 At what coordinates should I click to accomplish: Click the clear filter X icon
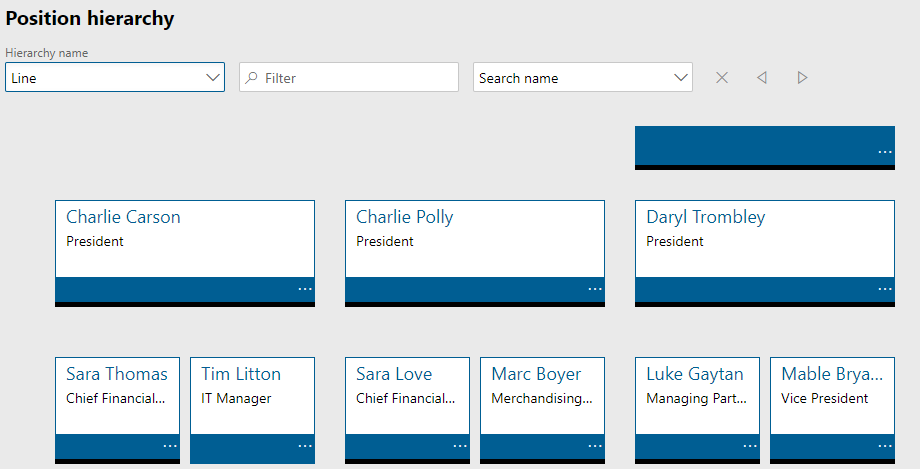click(722, 78)
